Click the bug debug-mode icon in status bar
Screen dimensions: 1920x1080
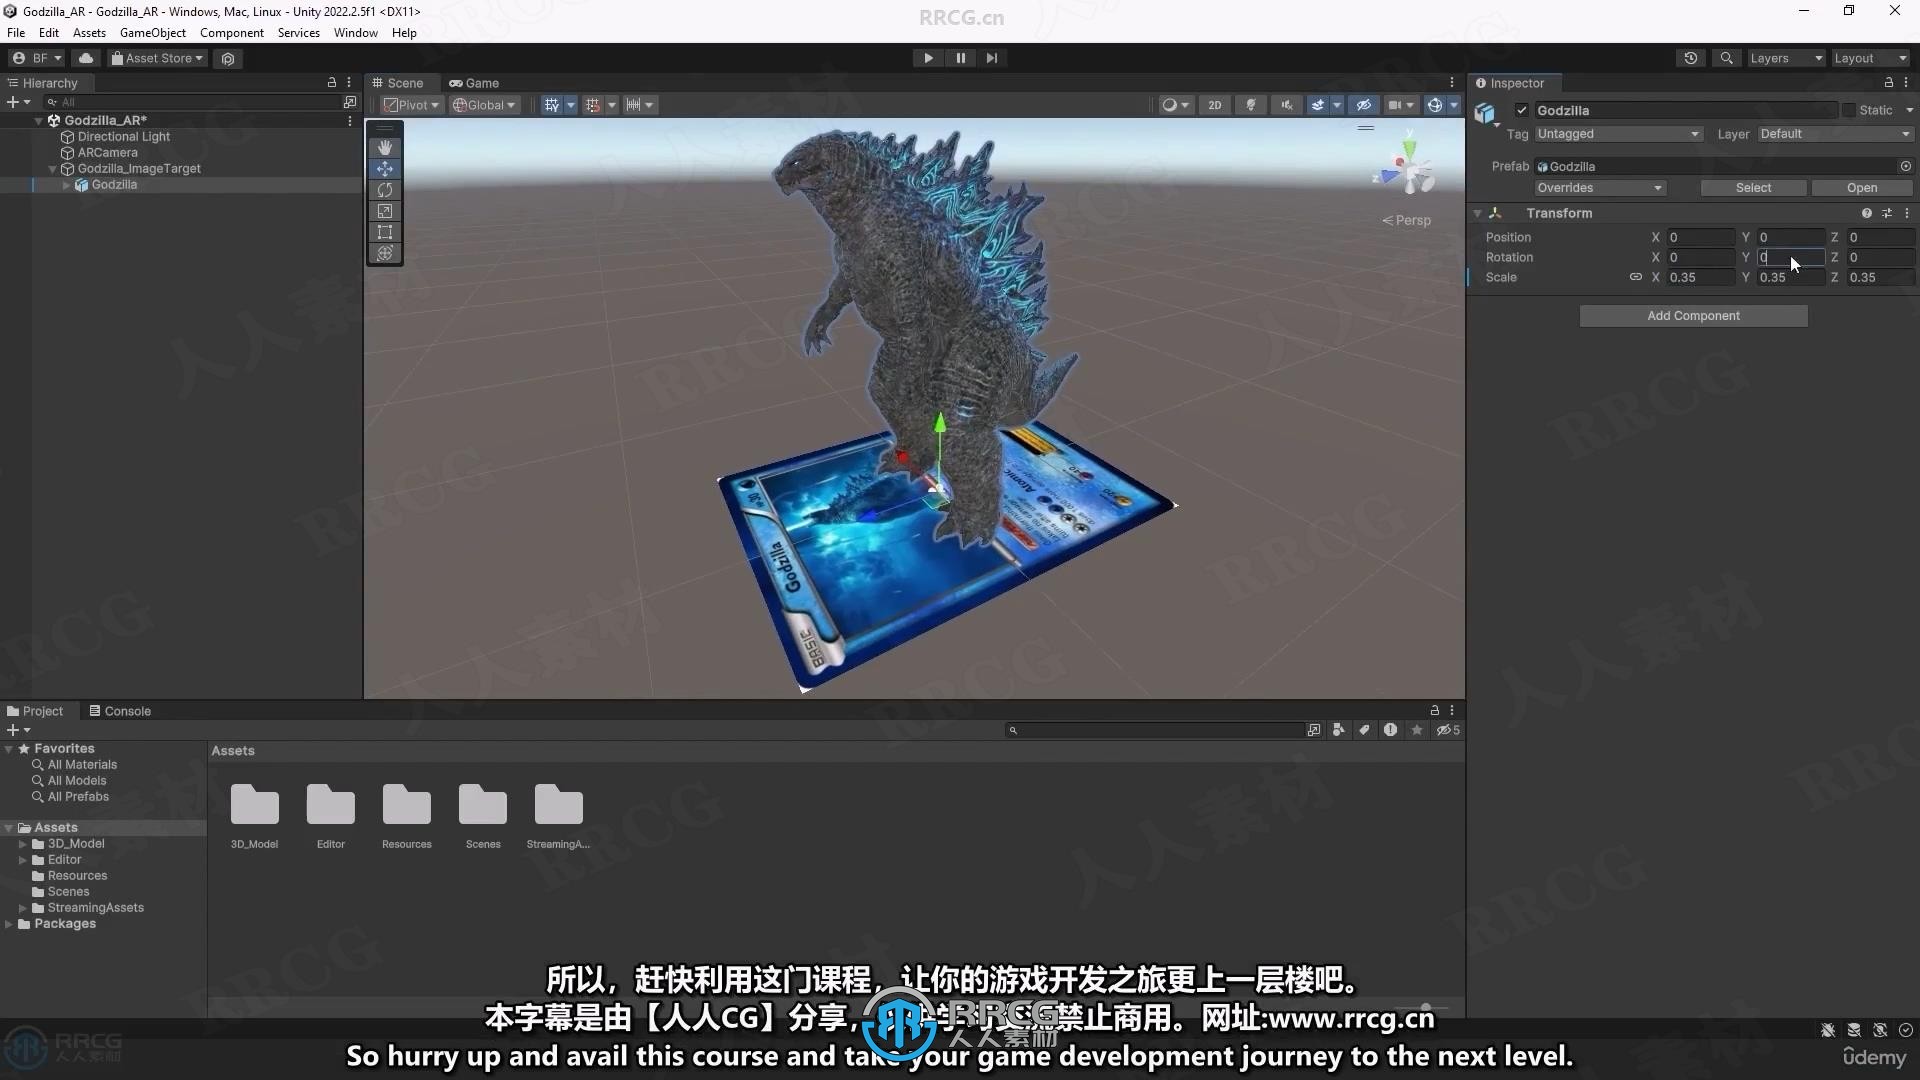click(1828, 1030)
